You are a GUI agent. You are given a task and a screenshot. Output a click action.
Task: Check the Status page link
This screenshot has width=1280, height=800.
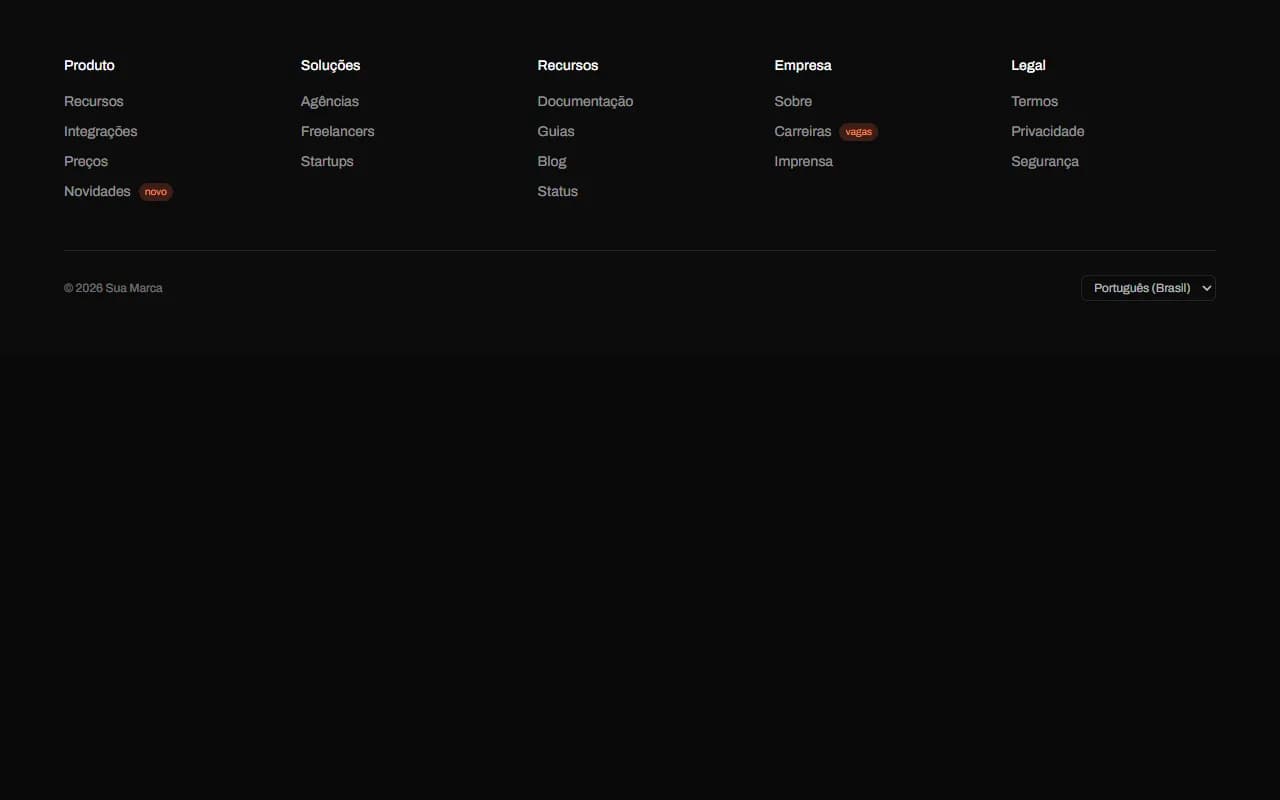tap(558, 191)
